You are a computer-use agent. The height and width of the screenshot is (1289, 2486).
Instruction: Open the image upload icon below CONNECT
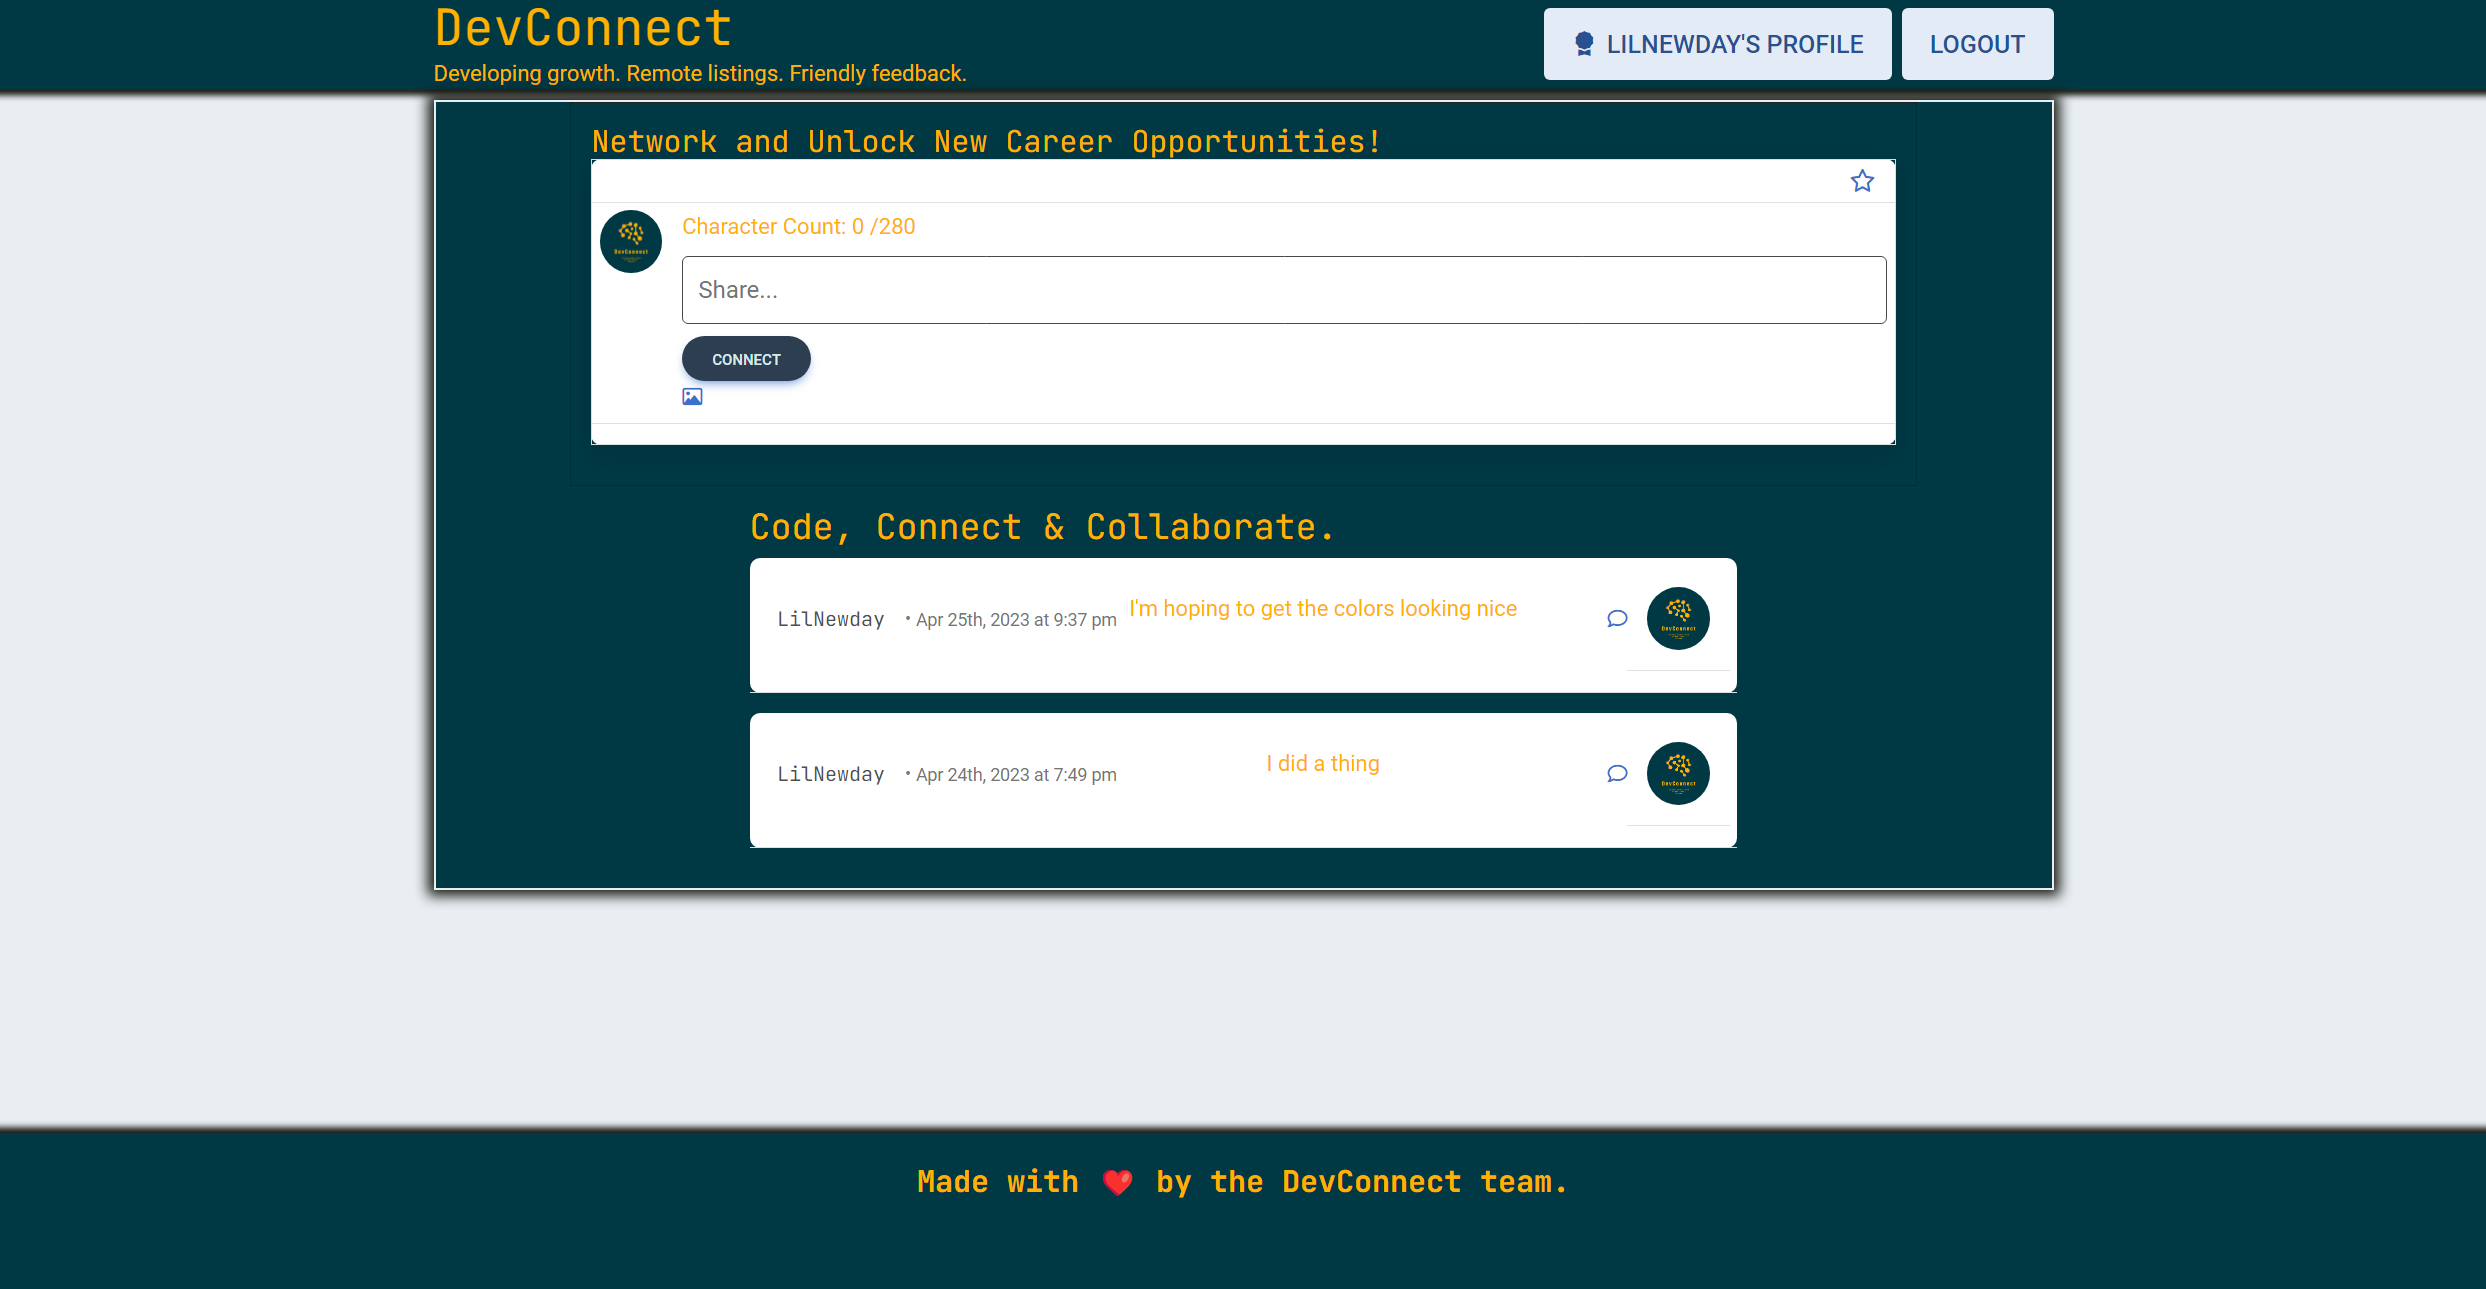click(692, 396)
